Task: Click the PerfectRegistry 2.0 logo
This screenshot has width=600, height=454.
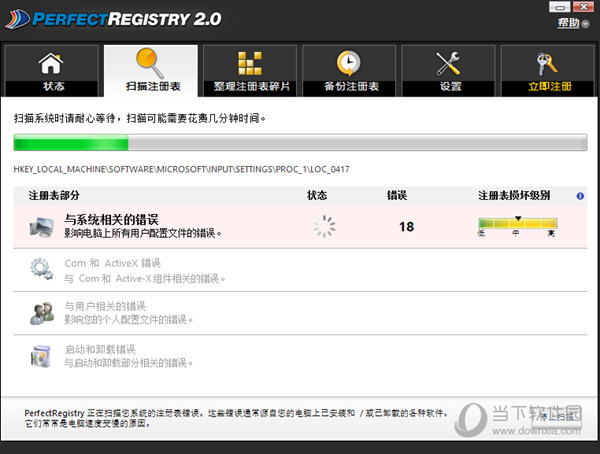Action: tap(114, 19)
